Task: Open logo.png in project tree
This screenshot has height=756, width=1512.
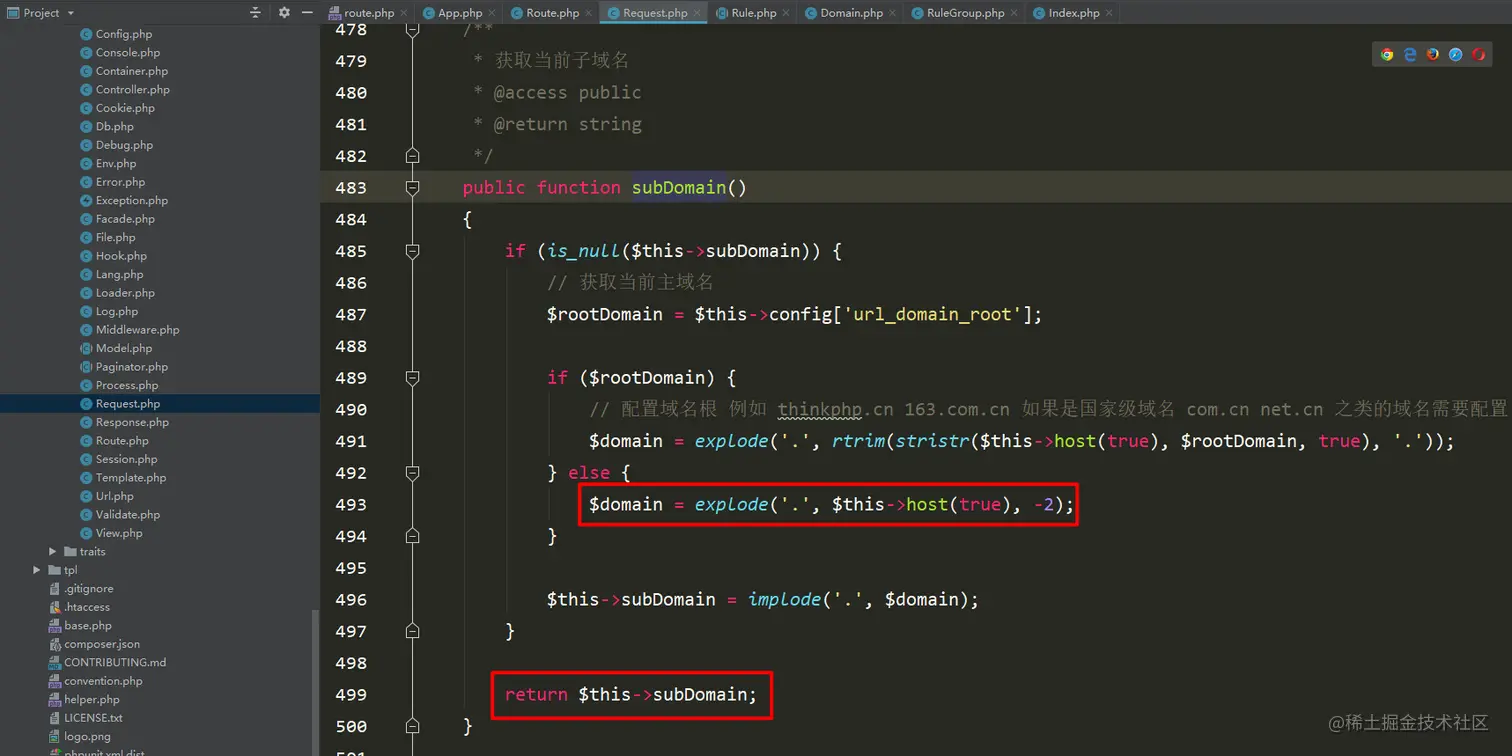Action: tap(87, 736)
